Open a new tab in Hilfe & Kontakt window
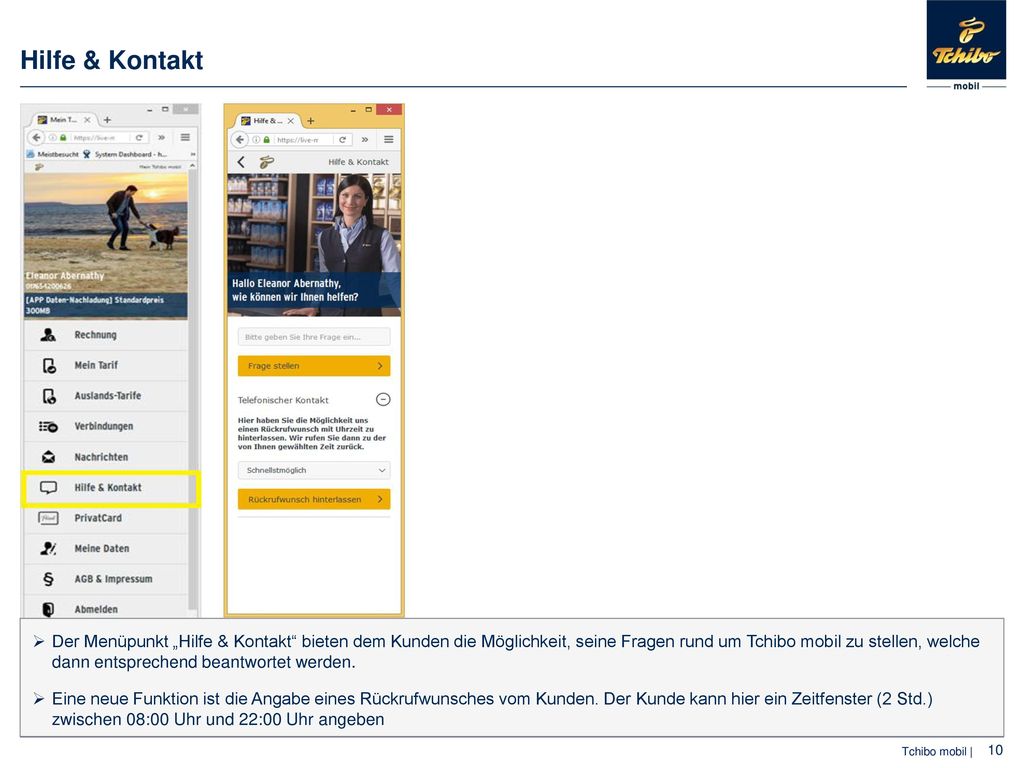Screen dimensions: 1024x768 [x=311, y=121]
